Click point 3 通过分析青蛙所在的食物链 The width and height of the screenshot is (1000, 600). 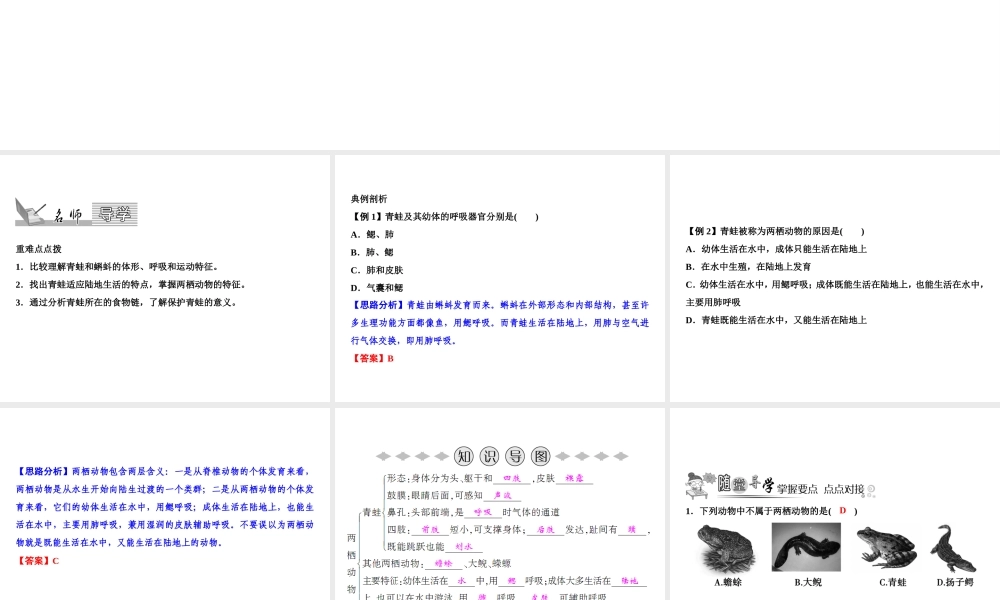click(127, 303)
